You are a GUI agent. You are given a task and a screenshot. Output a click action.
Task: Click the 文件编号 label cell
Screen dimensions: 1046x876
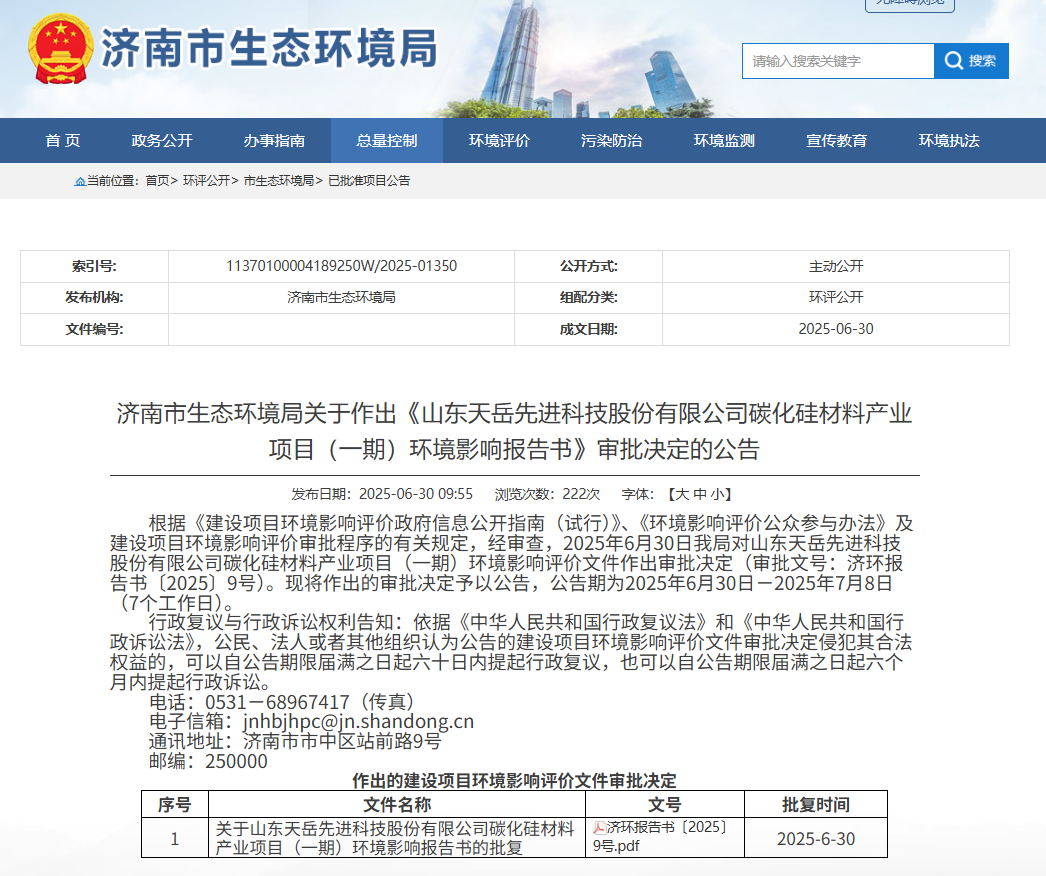pos(94,329)
